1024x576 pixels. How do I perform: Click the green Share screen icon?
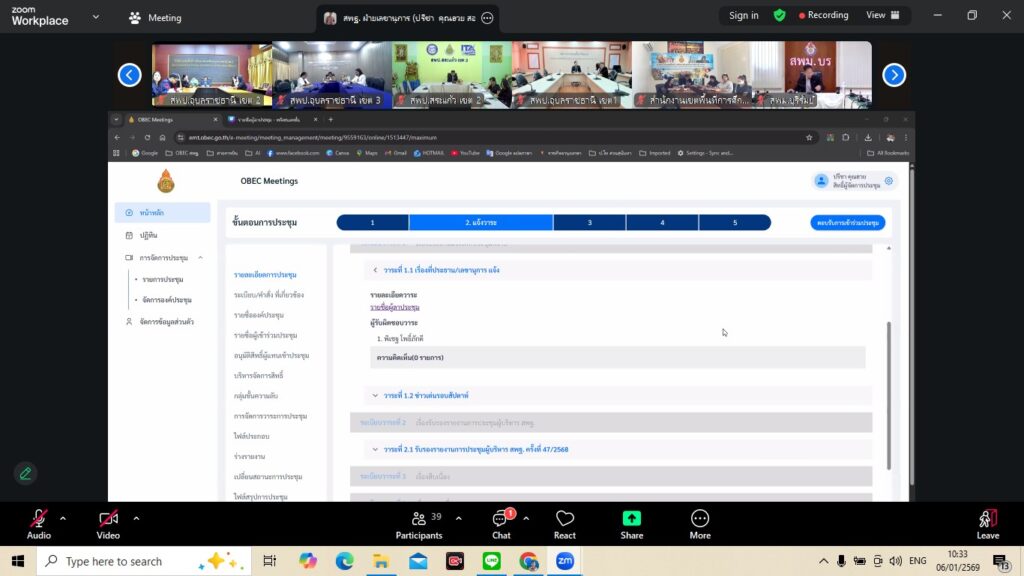(x=631, y=518)
